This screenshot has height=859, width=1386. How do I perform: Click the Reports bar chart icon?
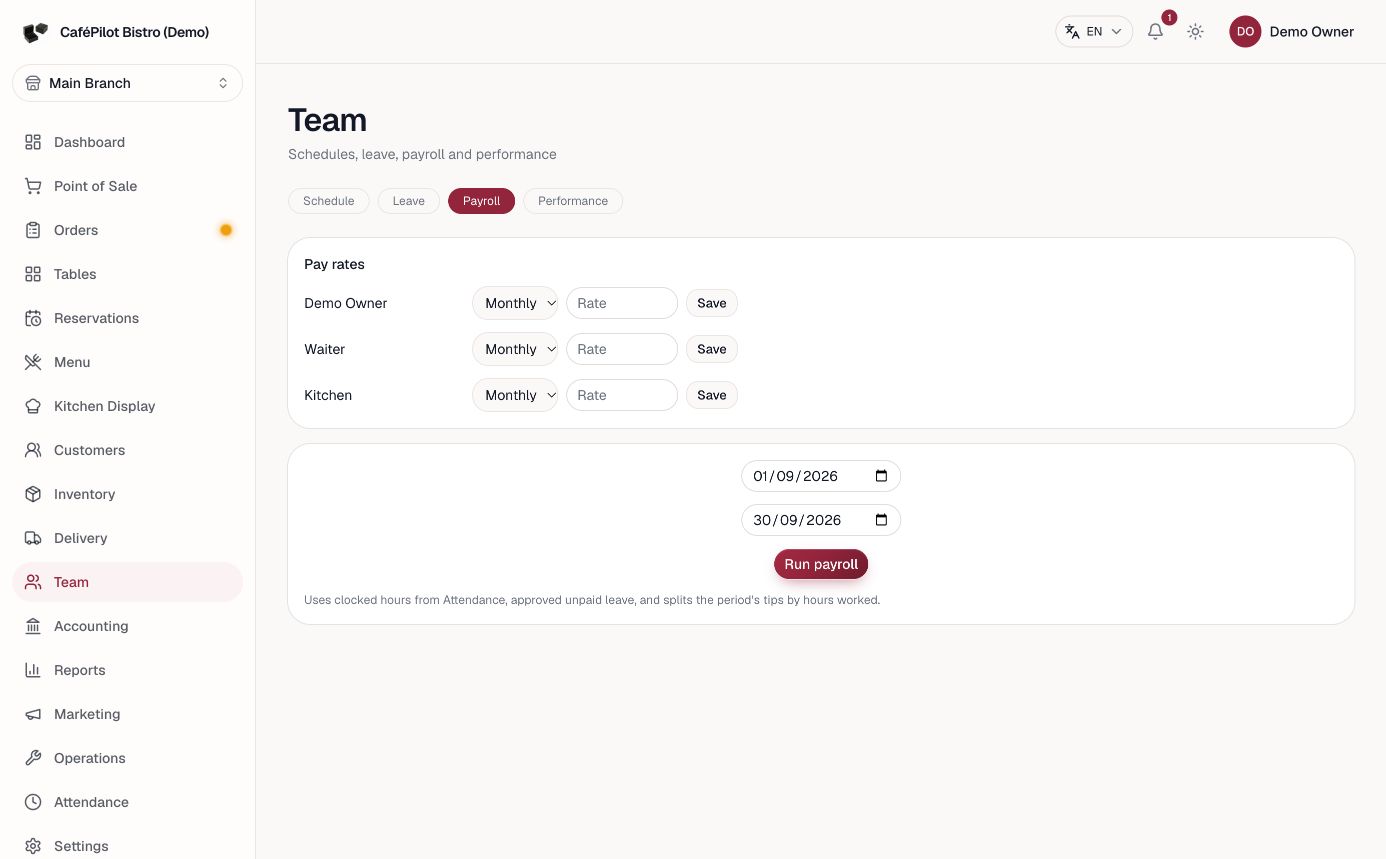pyautogui.click(x=33, y=670)
